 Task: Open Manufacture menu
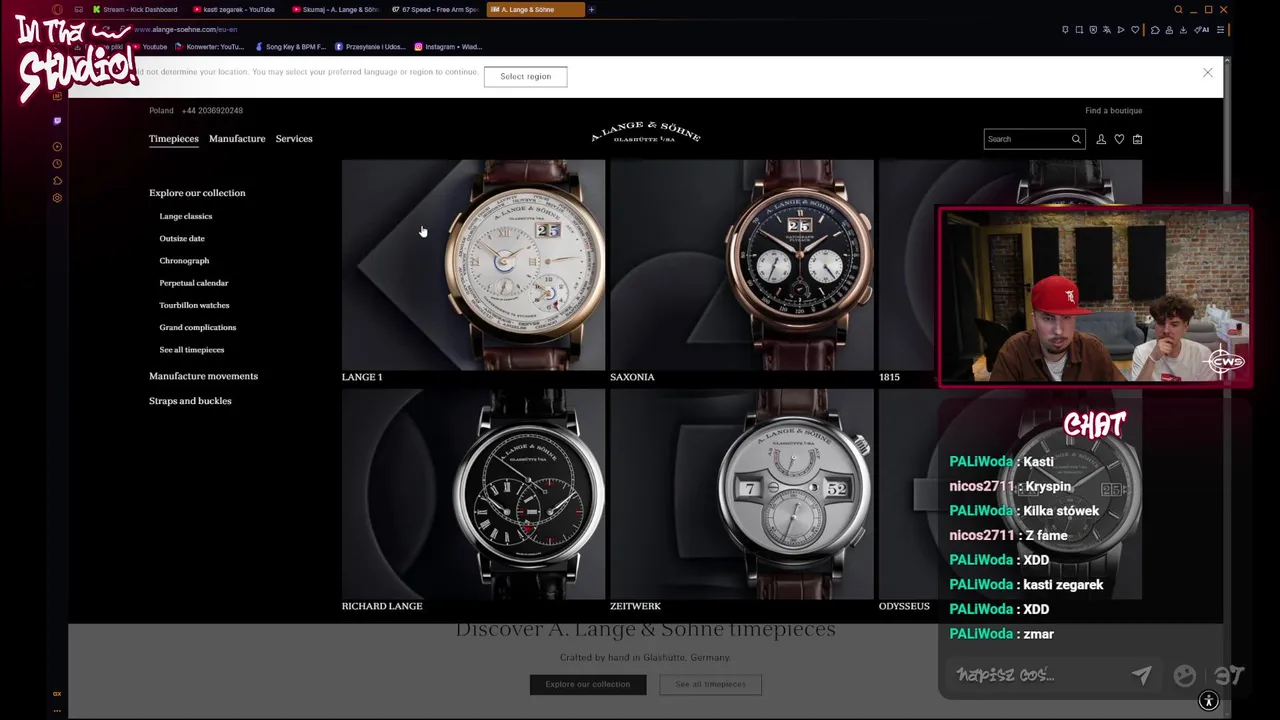click(x=237, y=139)
